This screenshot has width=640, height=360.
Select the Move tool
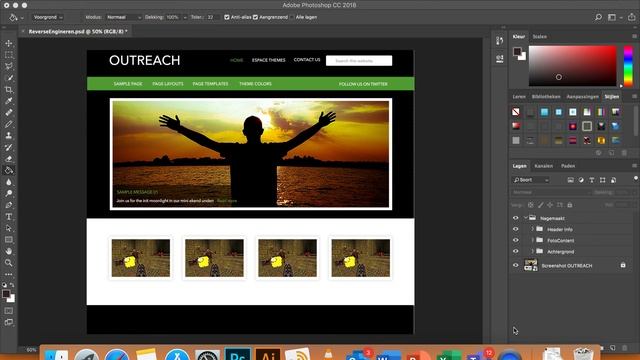(x=9, y=43)
